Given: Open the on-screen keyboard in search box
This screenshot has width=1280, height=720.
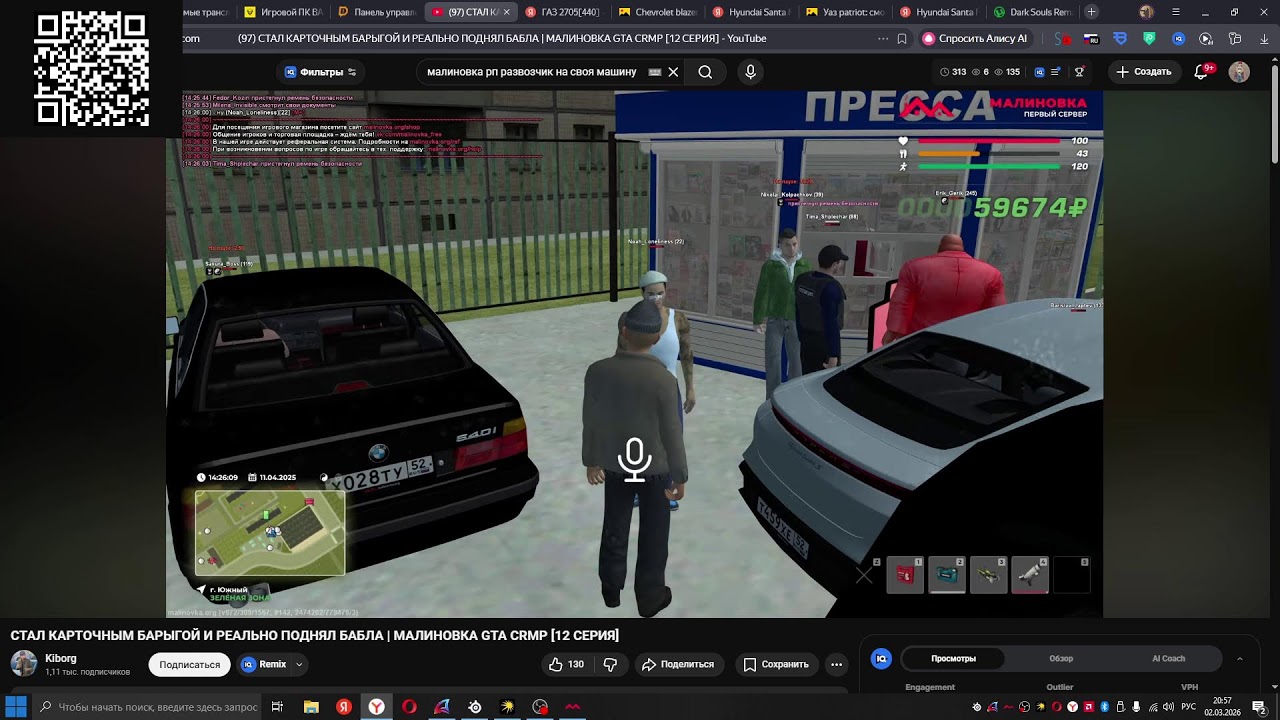Looking at the screenshot, I should coord(655,72).
